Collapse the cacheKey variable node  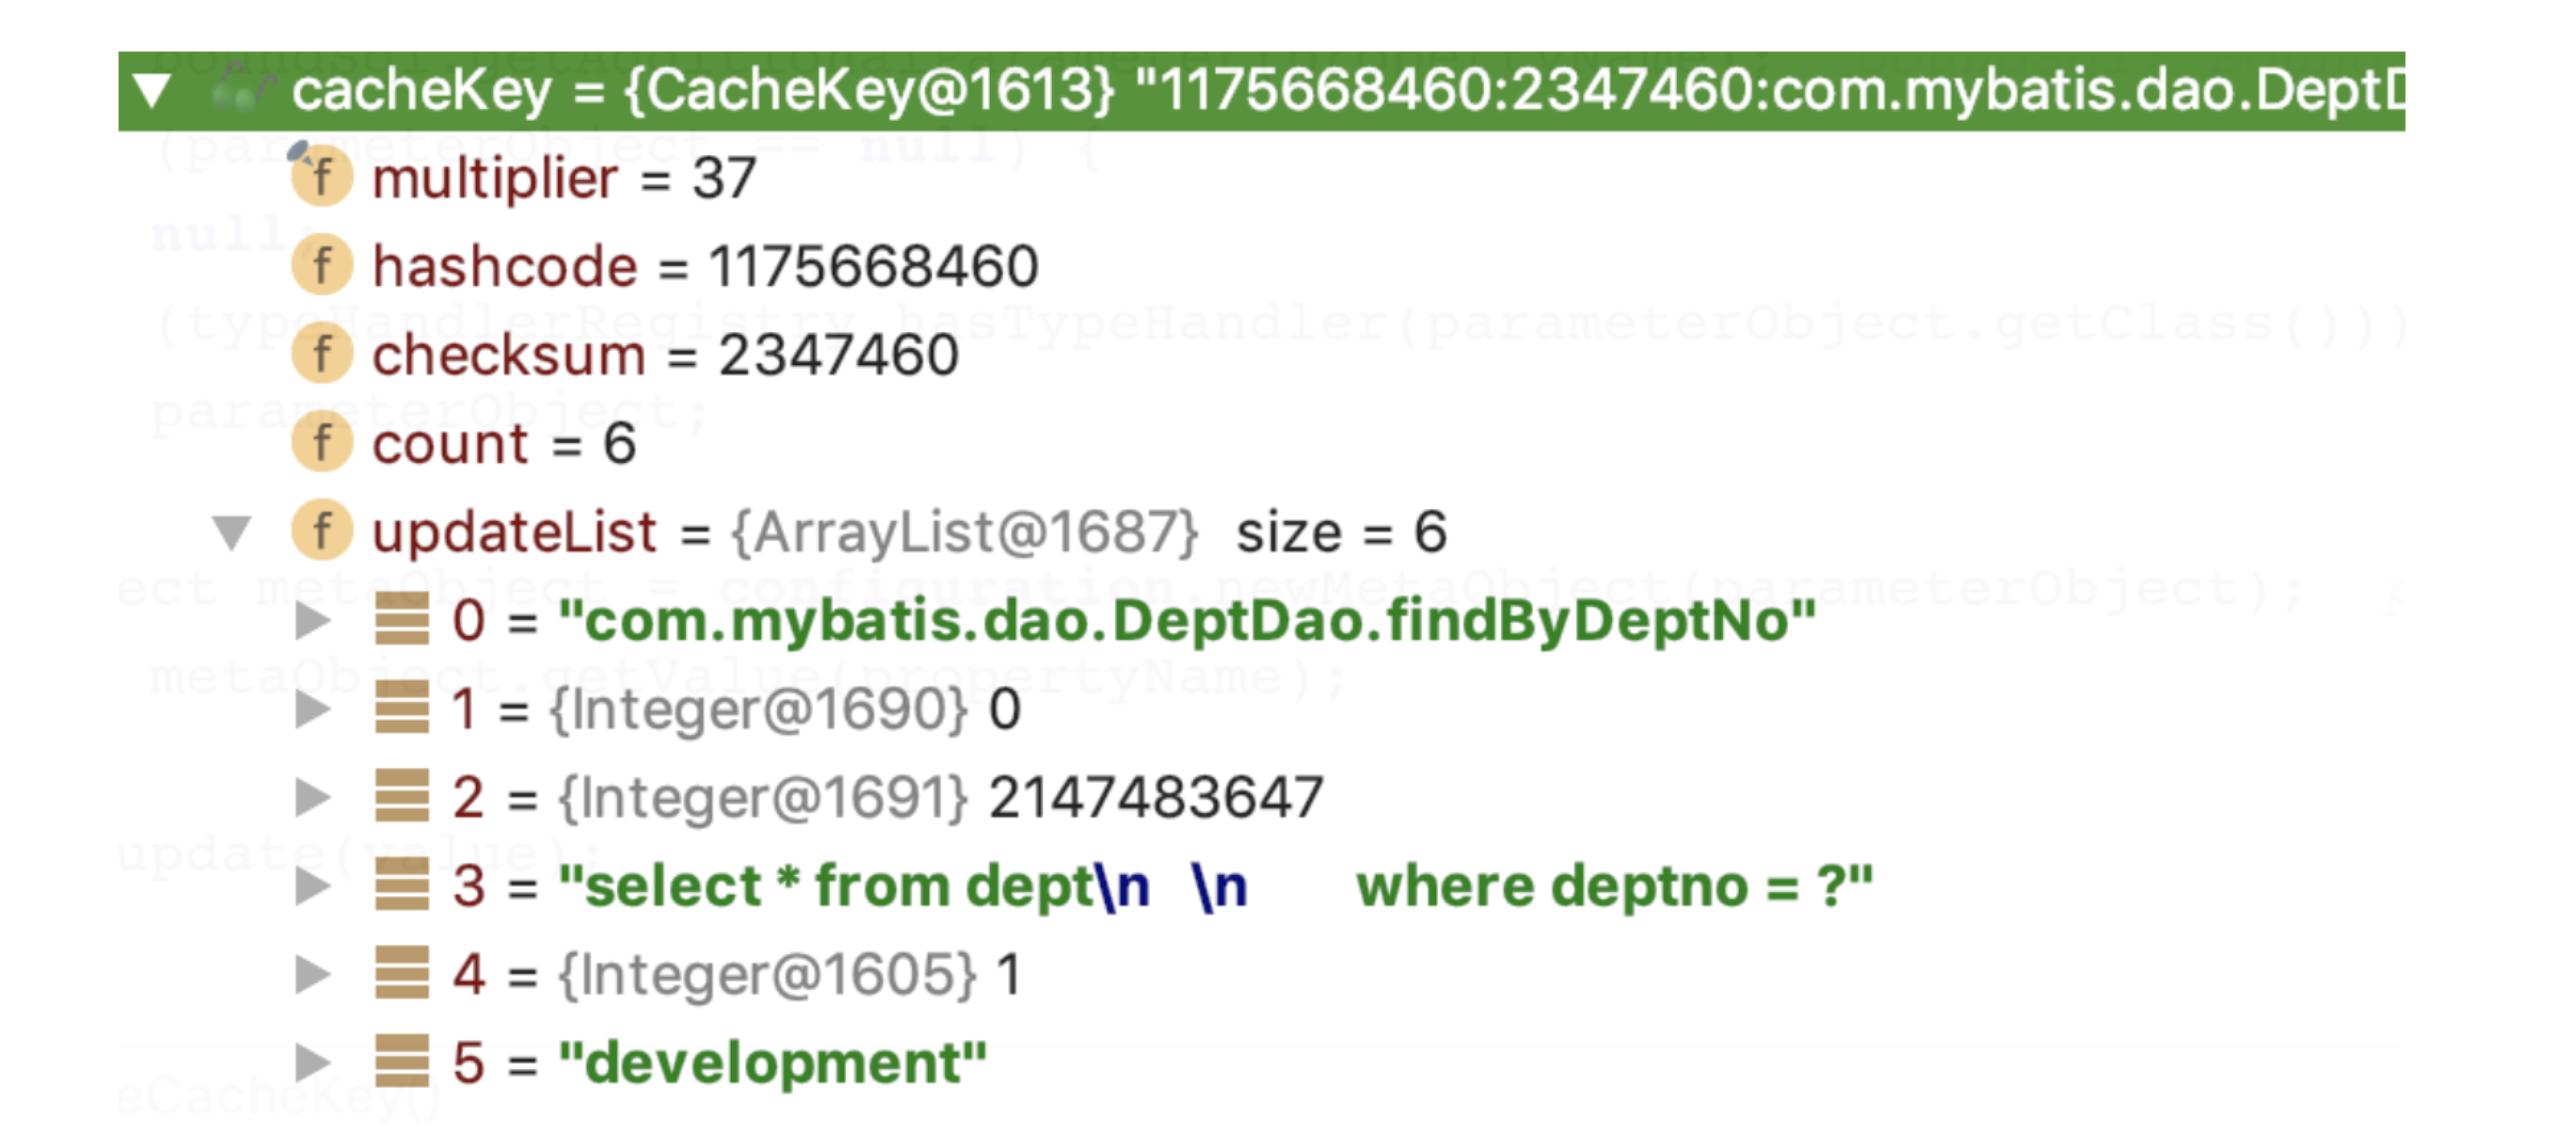(x=153, y=91)
